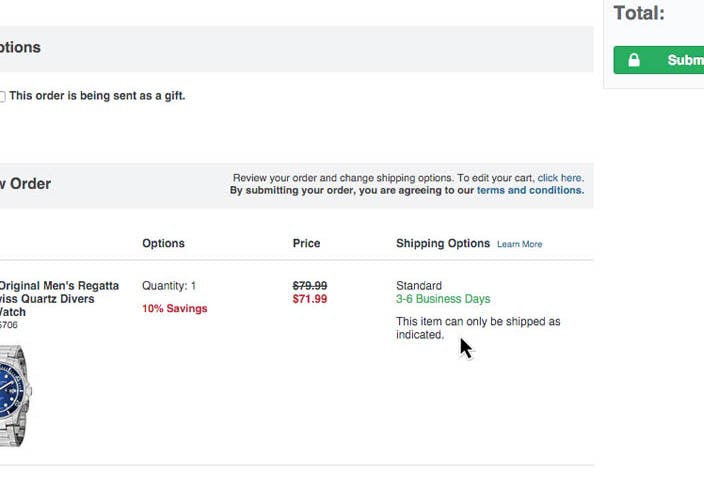Viewport: 704px width, 497px height.
Task: Click the red $71.99 sale price
Action: click(309, 299)
